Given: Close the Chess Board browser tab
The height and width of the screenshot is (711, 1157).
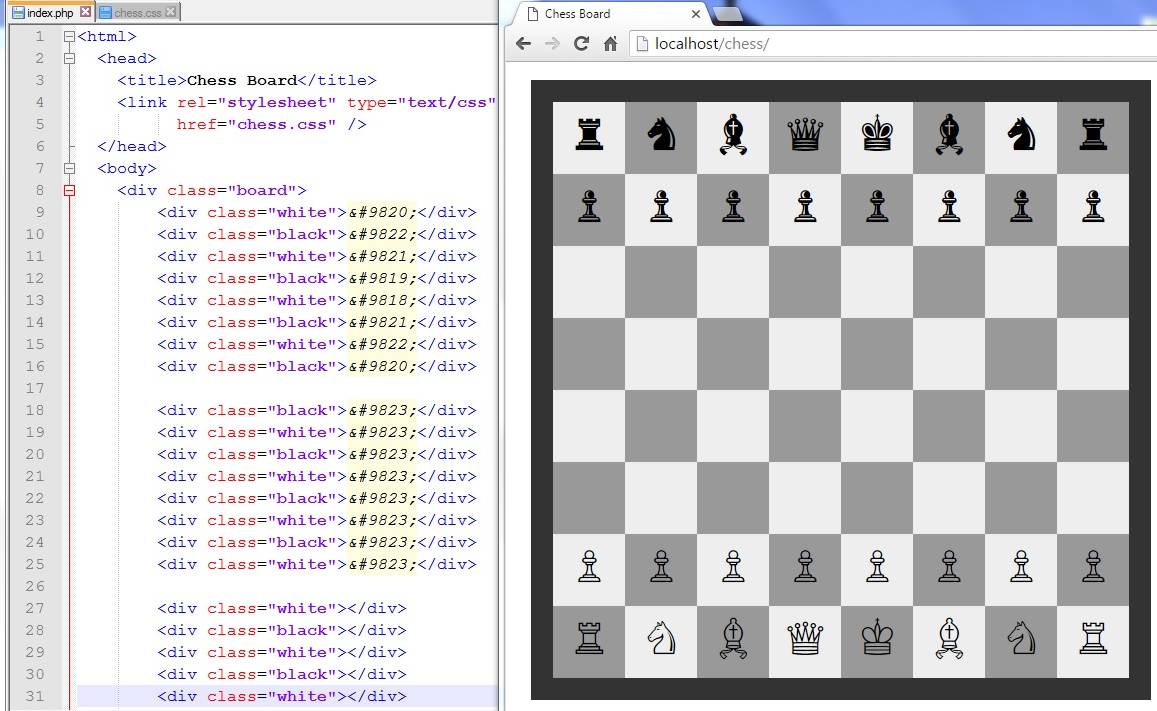Looking at the screenshot, I should (x=696, y=14).
